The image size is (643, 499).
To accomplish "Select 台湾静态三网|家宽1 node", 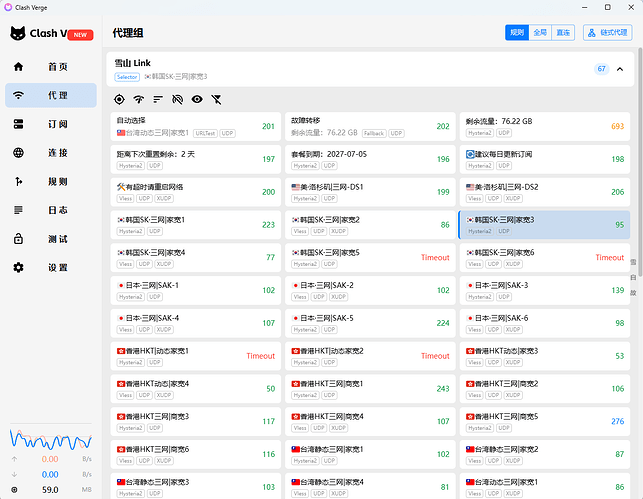I will coord(370,454).
